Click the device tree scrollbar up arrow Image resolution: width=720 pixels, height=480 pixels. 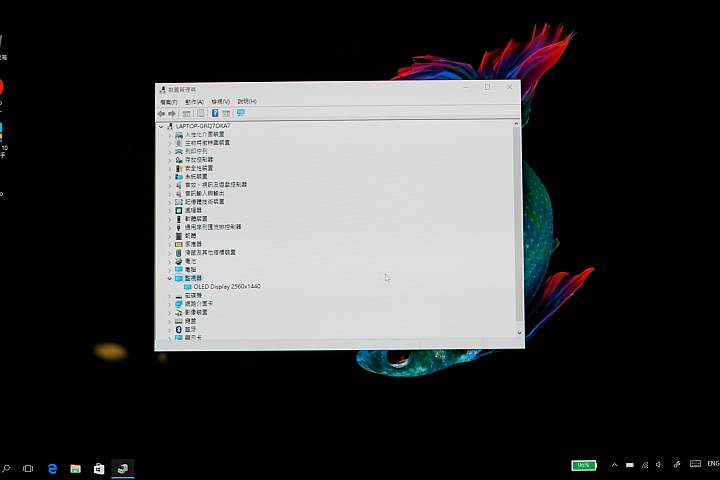pyautogui.click(x=516, y=124)
